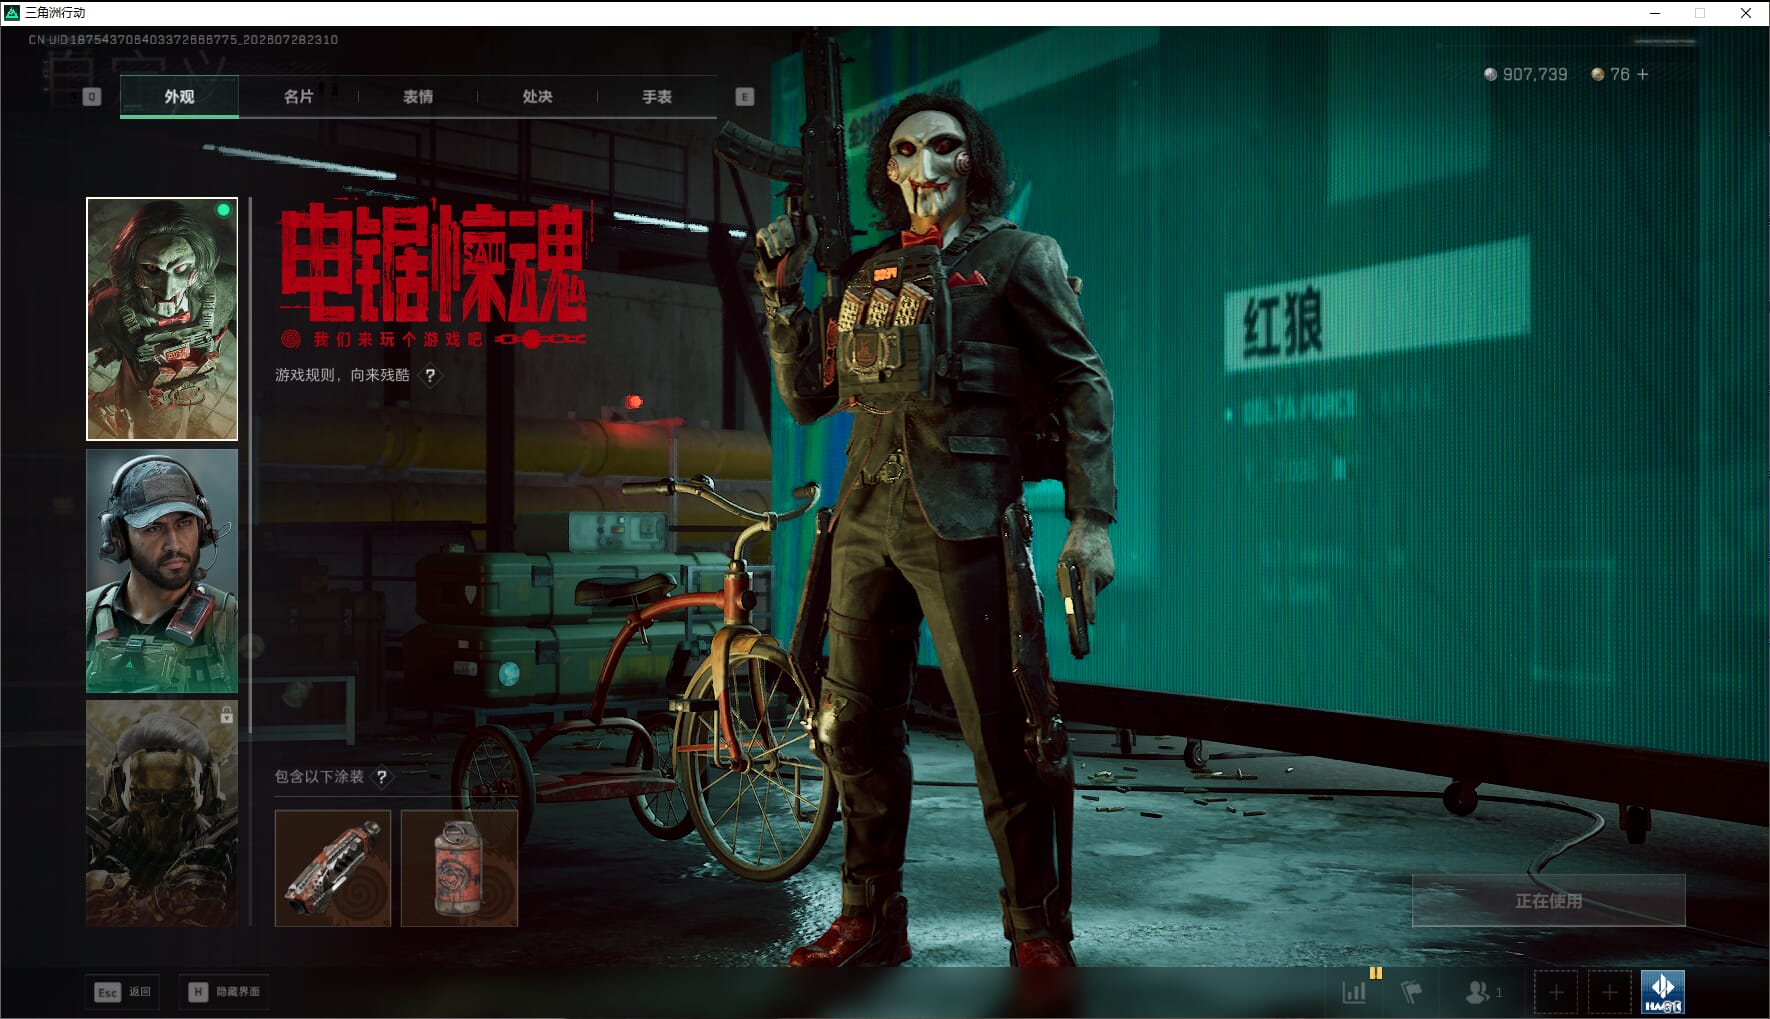Open help next to 游戏规则，向来残酷
Screen dimensions: 1770x1019
click(430, 376)
